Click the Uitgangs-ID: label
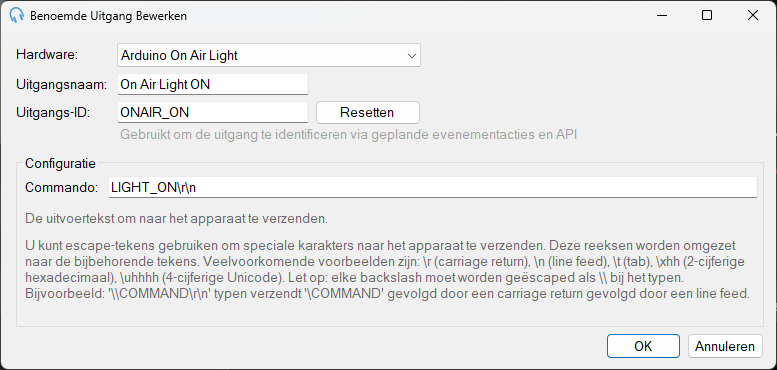 [53, 112]
